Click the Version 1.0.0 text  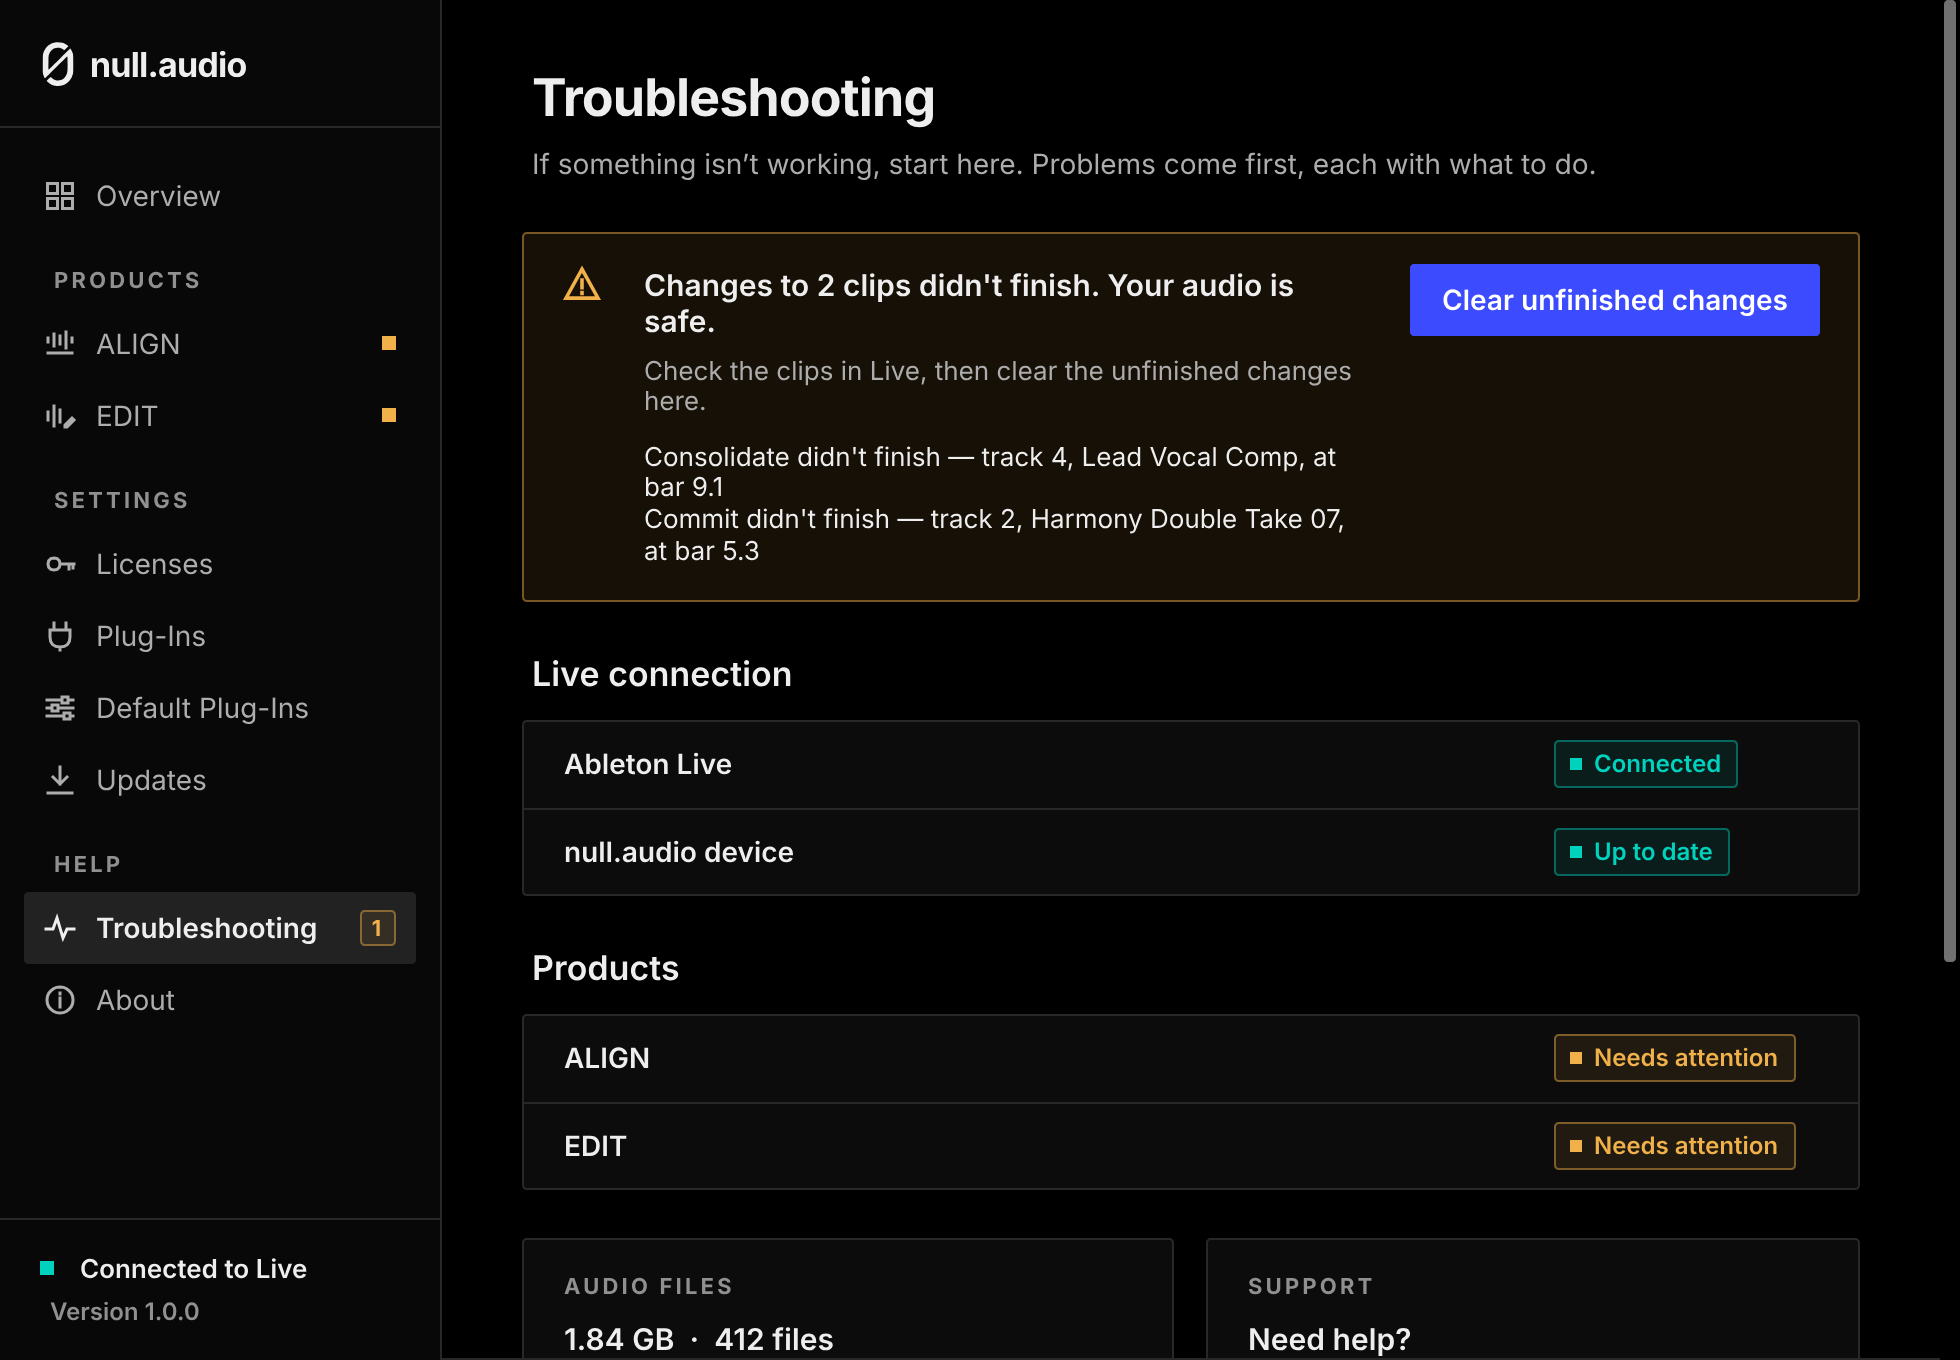(x=125, y=1311)
